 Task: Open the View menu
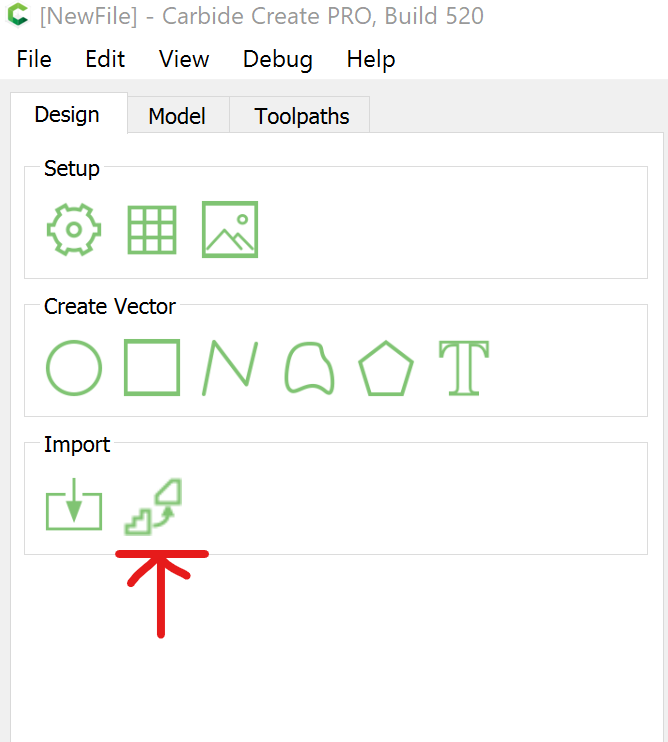pyautogui.click(x=184, y=59)
